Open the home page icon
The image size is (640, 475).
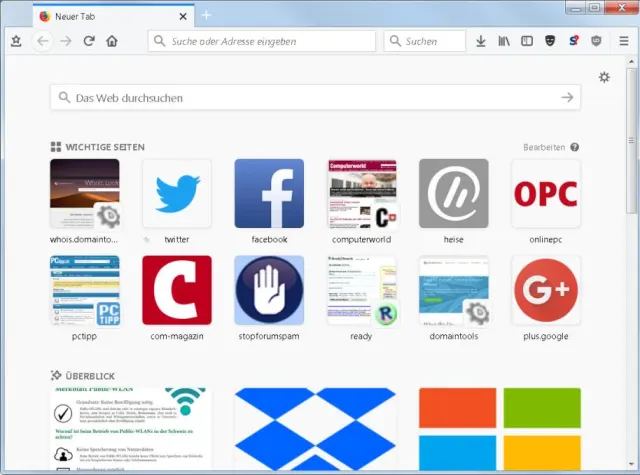(112, 41)
